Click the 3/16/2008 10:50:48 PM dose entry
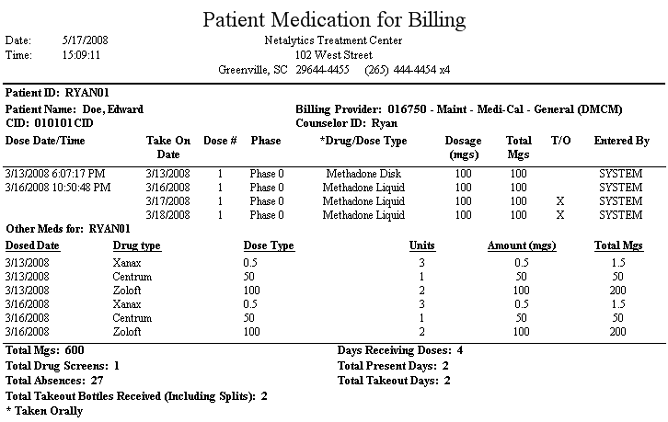Image resolution: width=668 pixels, height=422 pixels. click(58, 187)
